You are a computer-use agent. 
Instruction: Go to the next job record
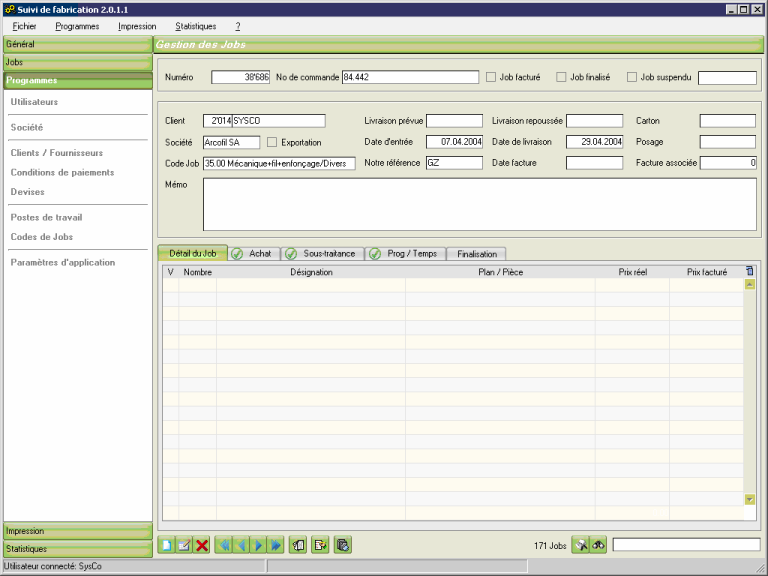click(x=258, y=545)
